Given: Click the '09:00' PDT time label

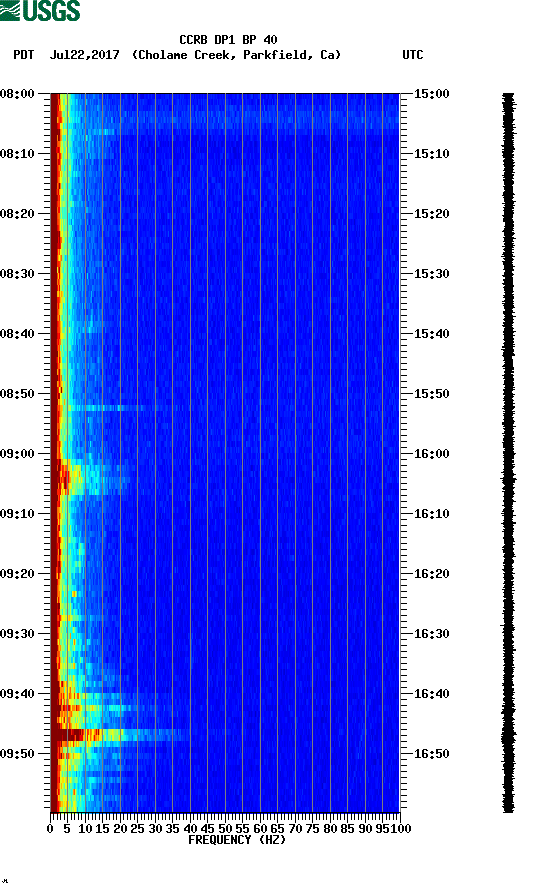Looking at the screenshot, I should [x=18, y=453].
